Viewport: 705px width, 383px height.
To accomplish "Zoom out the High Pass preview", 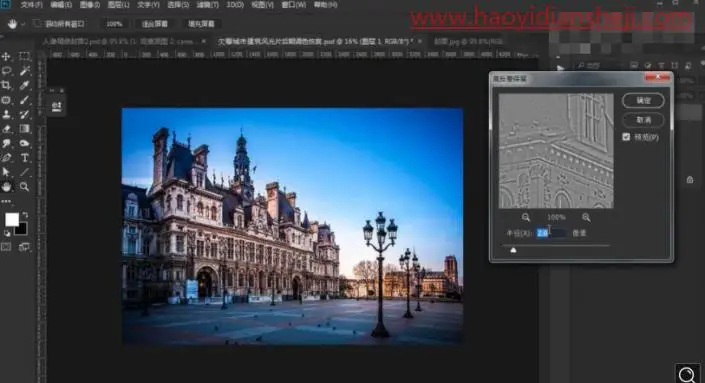I will pos(526,218).
